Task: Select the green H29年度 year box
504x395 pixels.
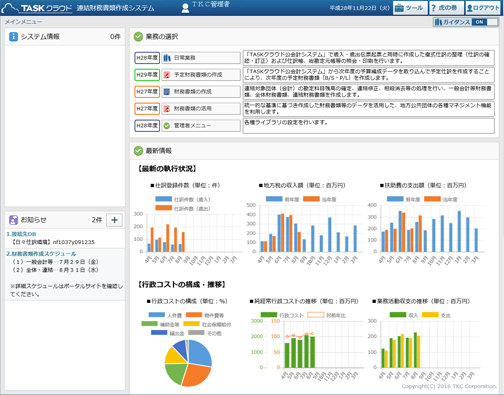Action: [x=147, y=75]
